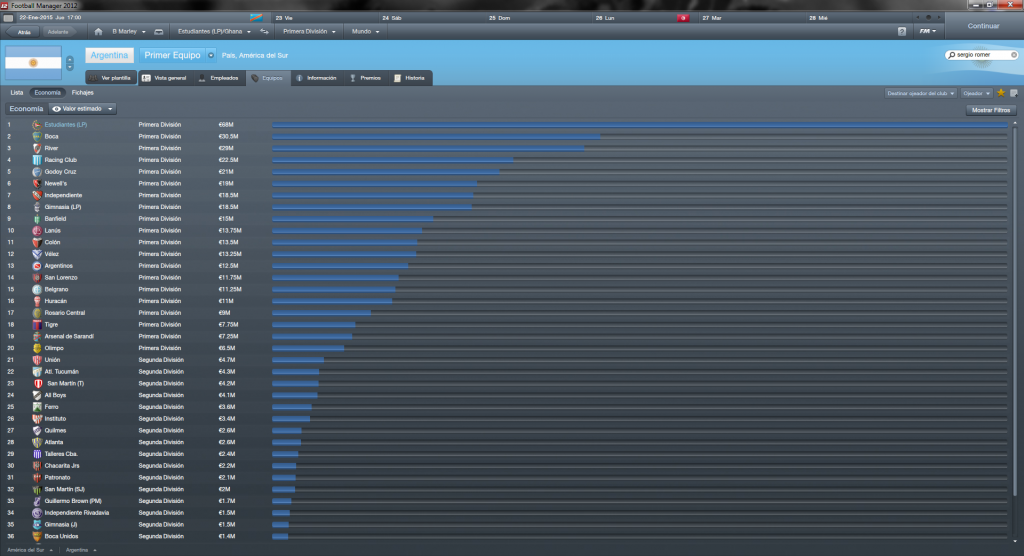Open the Mundo dropdown menu
The image size is (1024, 556).
pyautogui.click(x=365, y=31)
